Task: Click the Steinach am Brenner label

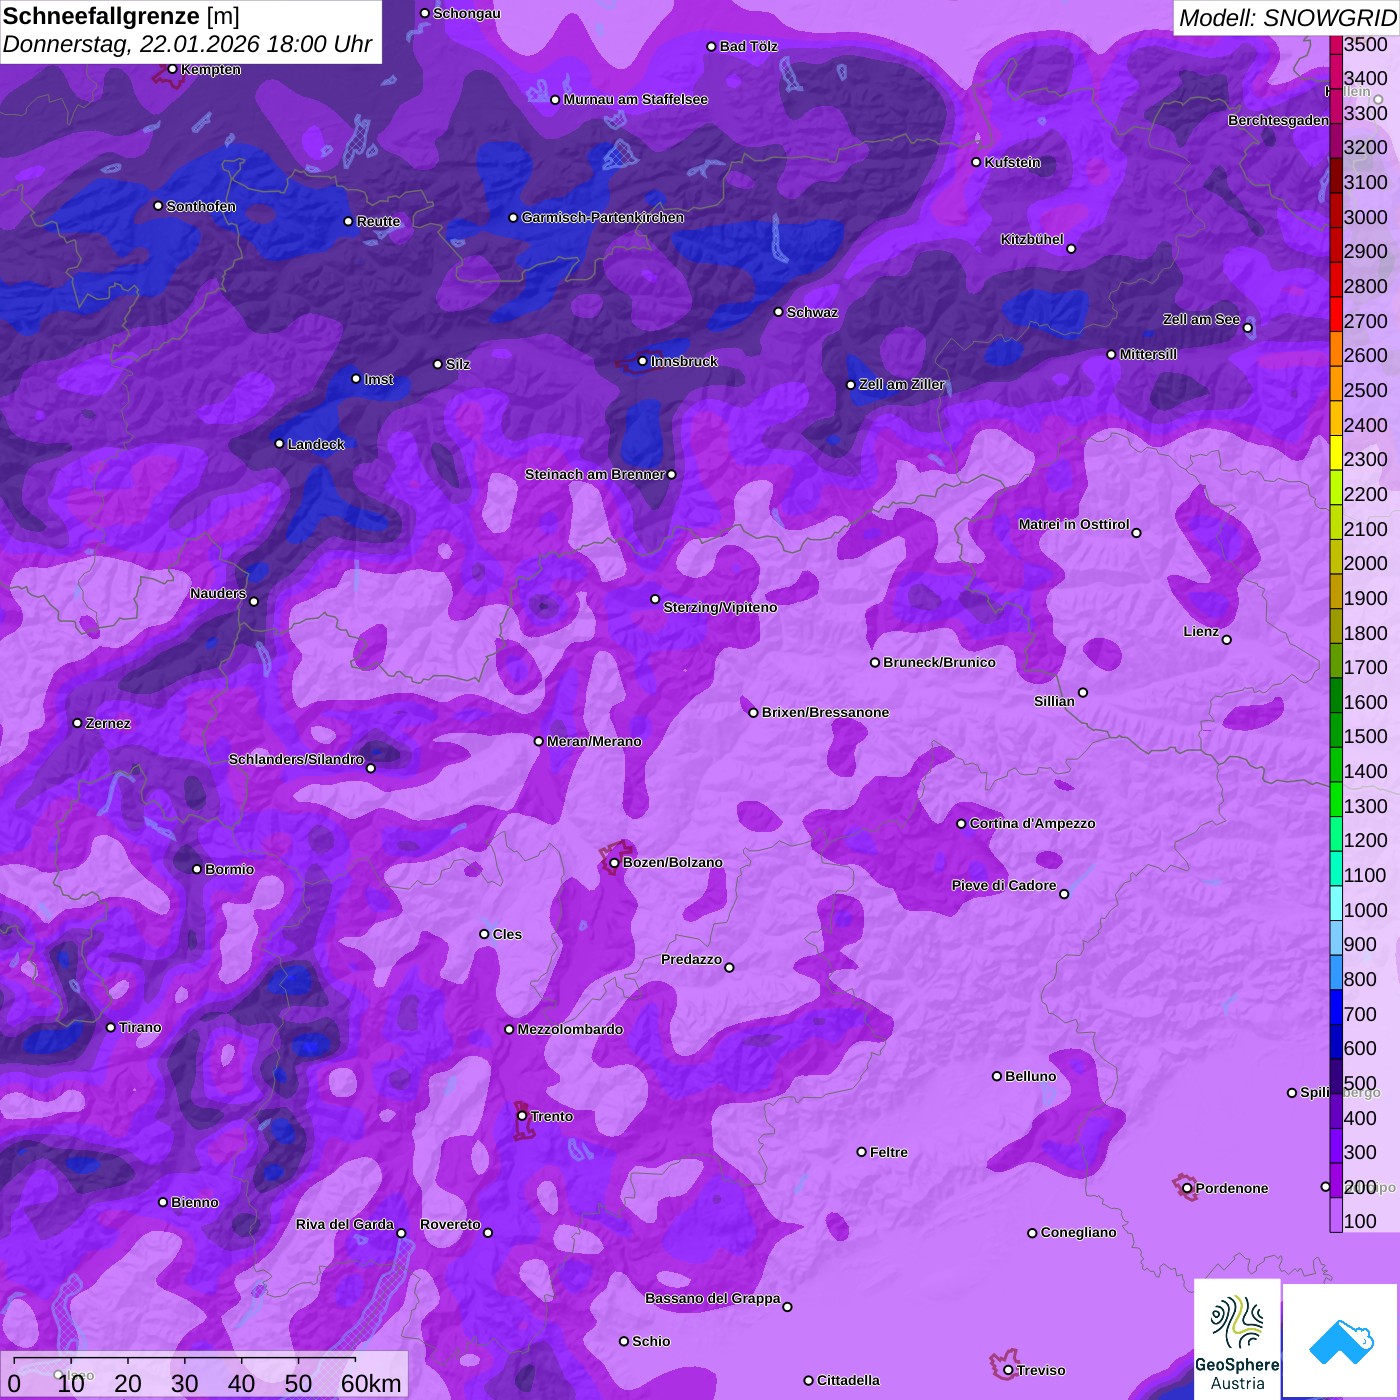Action: tap(595, 475)
